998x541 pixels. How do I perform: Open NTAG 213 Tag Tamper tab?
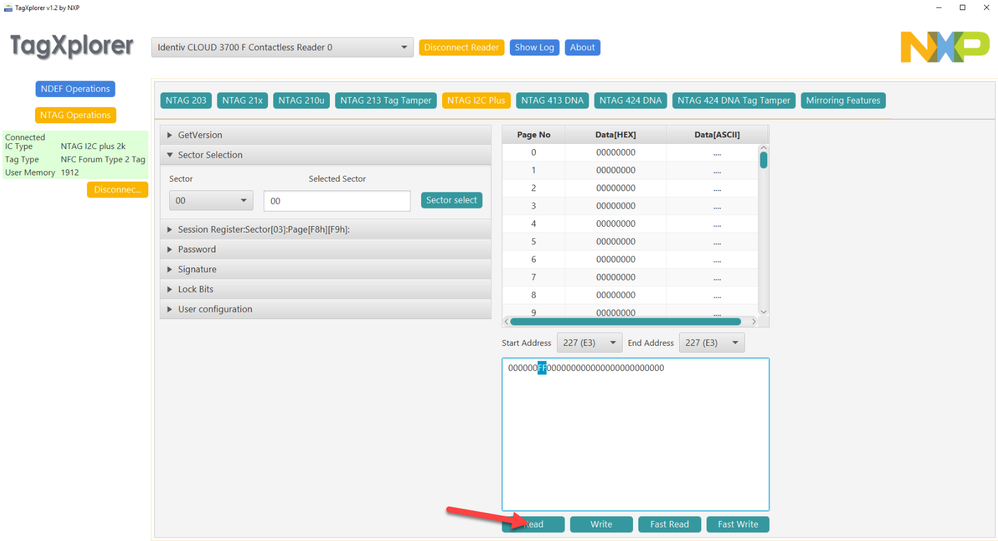point(386,101)
